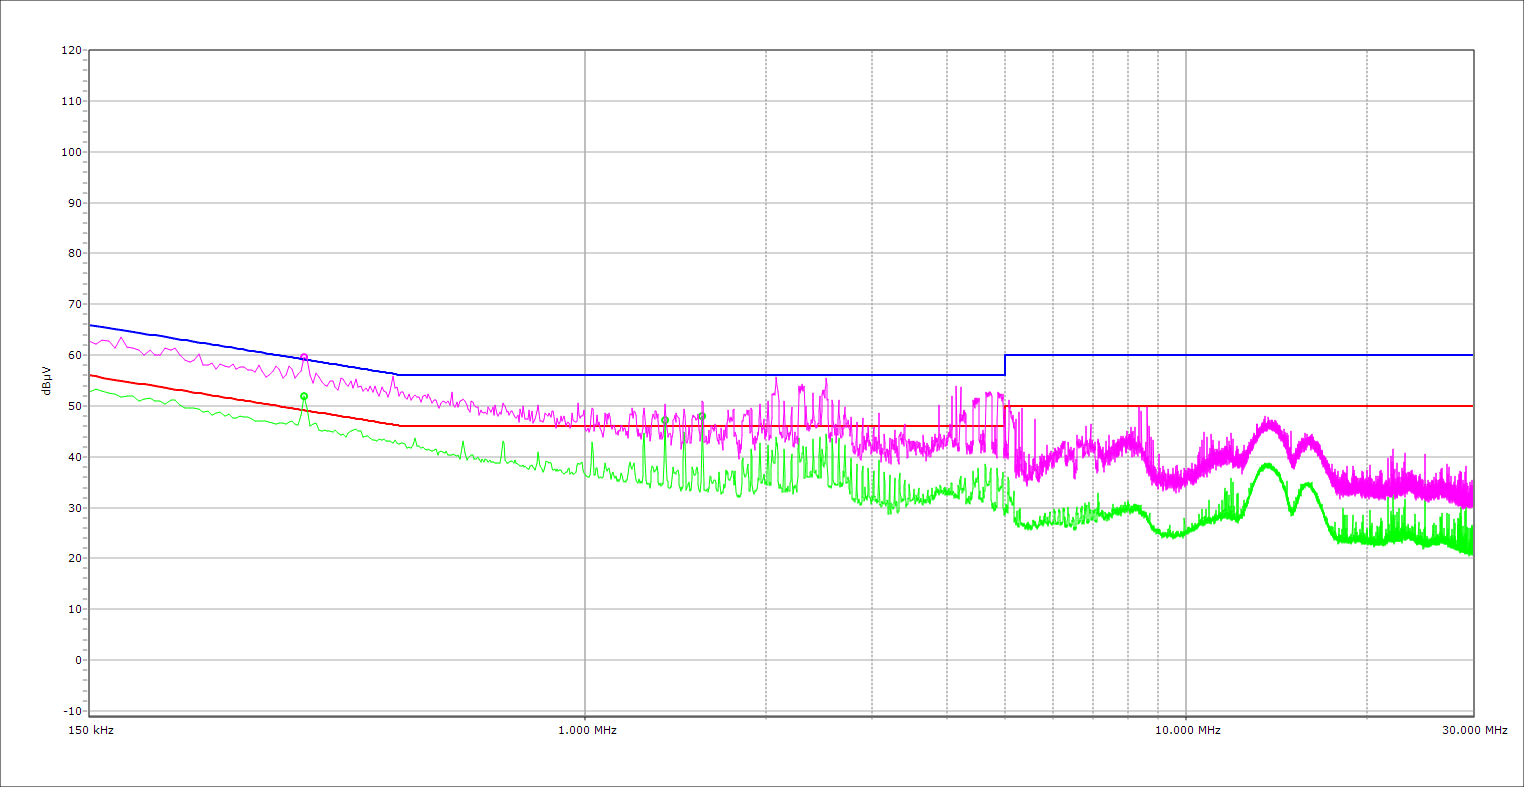Select the right green marker near 1.55 MHz
Image resolution: width=1524 pixels, height=787 pixels.
[x=702, y=416]
